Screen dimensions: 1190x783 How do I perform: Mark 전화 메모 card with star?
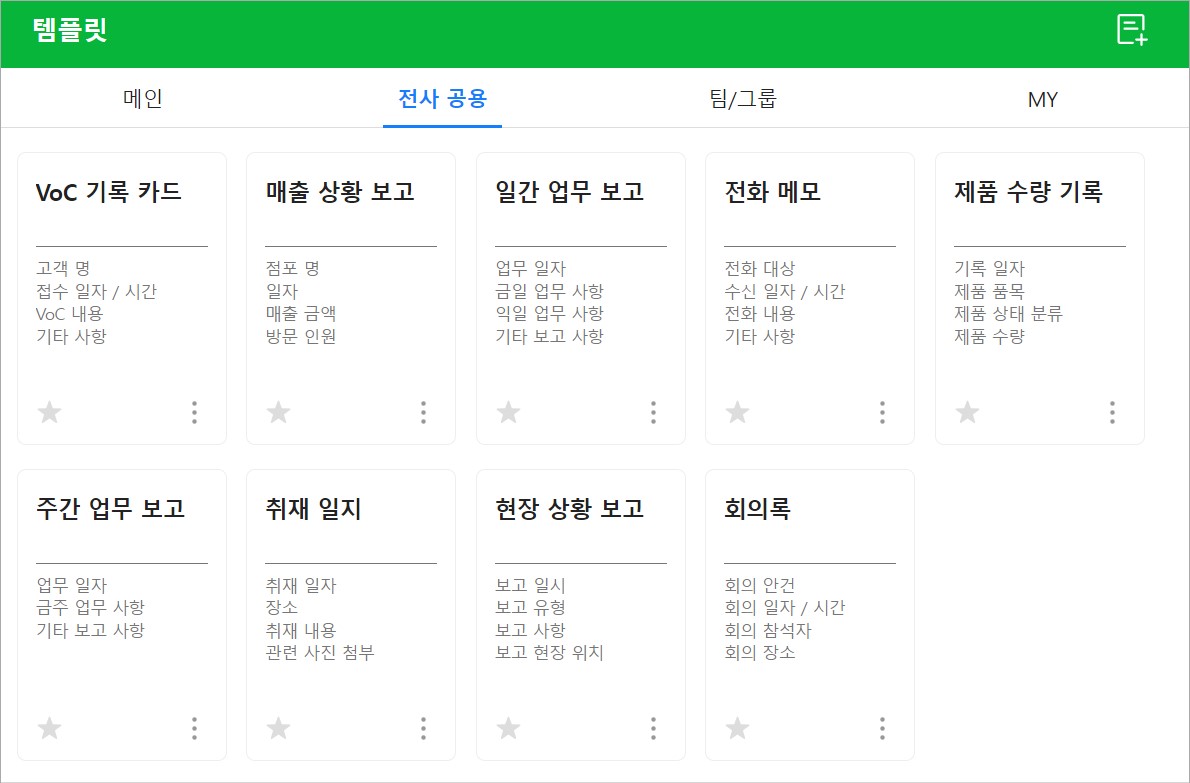[x=738, y=412]
